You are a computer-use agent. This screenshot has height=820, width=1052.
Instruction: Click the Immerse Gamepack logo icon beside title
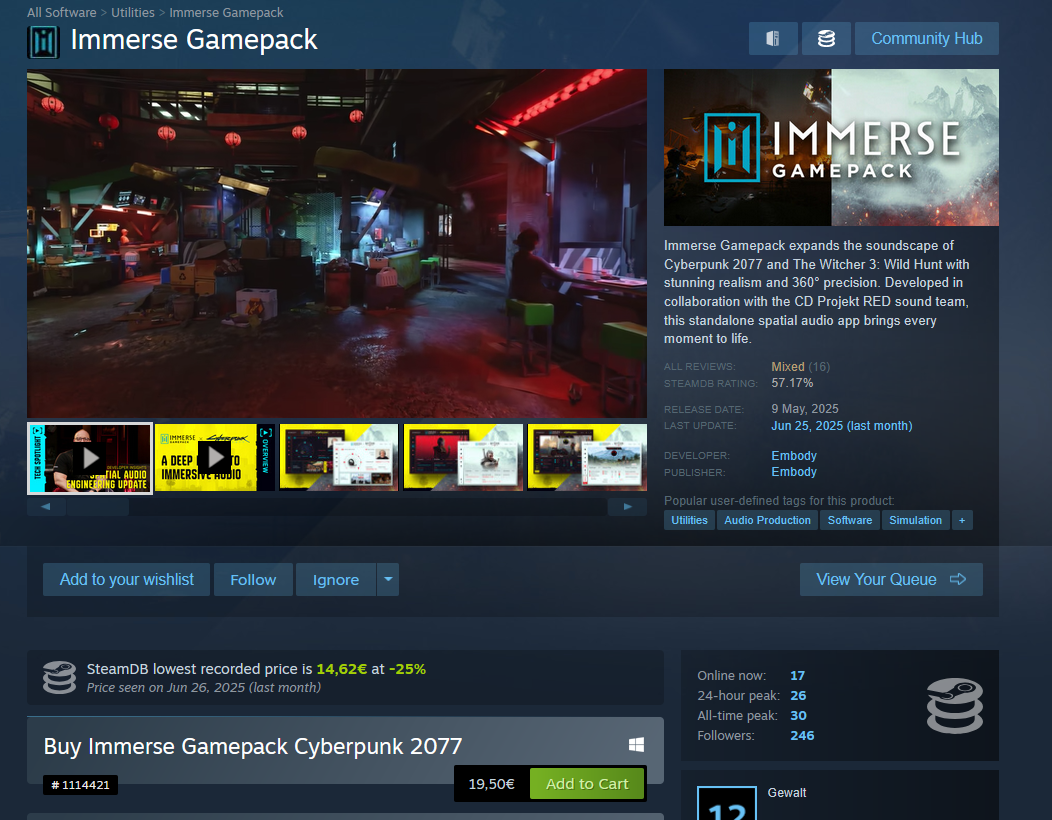[44, 42]
